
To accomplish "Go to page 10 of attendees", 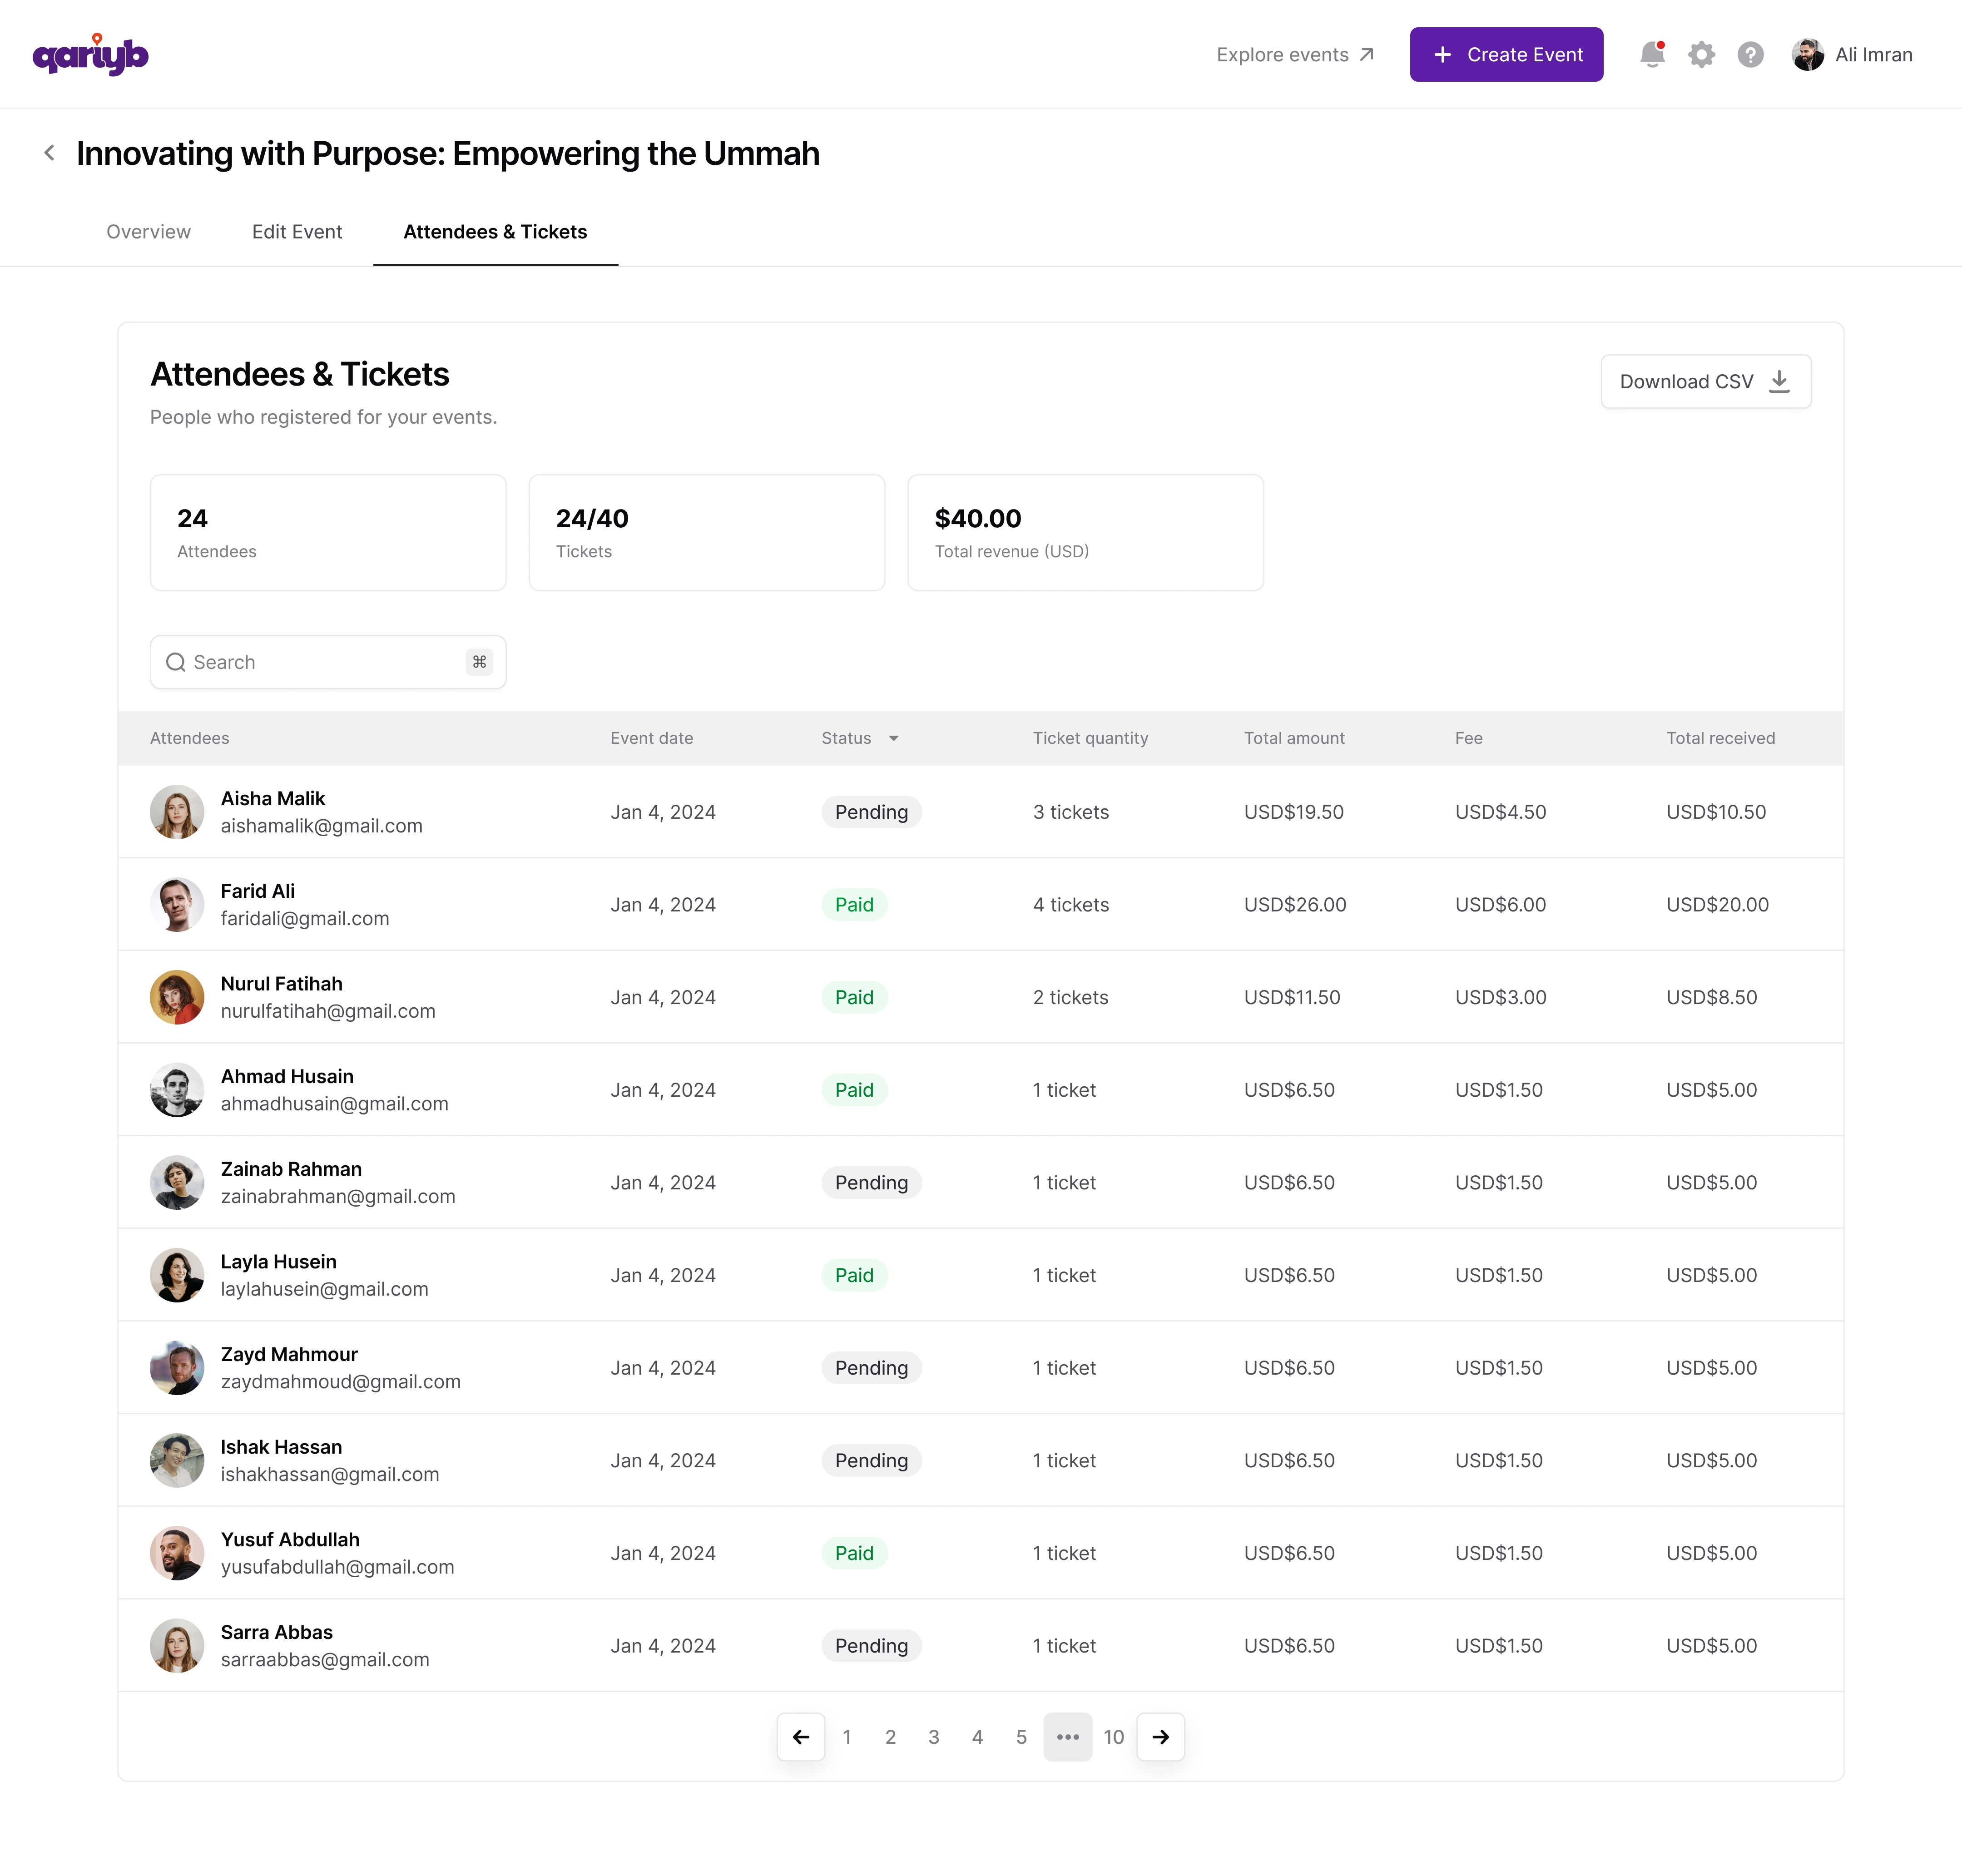I will coord(1113,1737).
